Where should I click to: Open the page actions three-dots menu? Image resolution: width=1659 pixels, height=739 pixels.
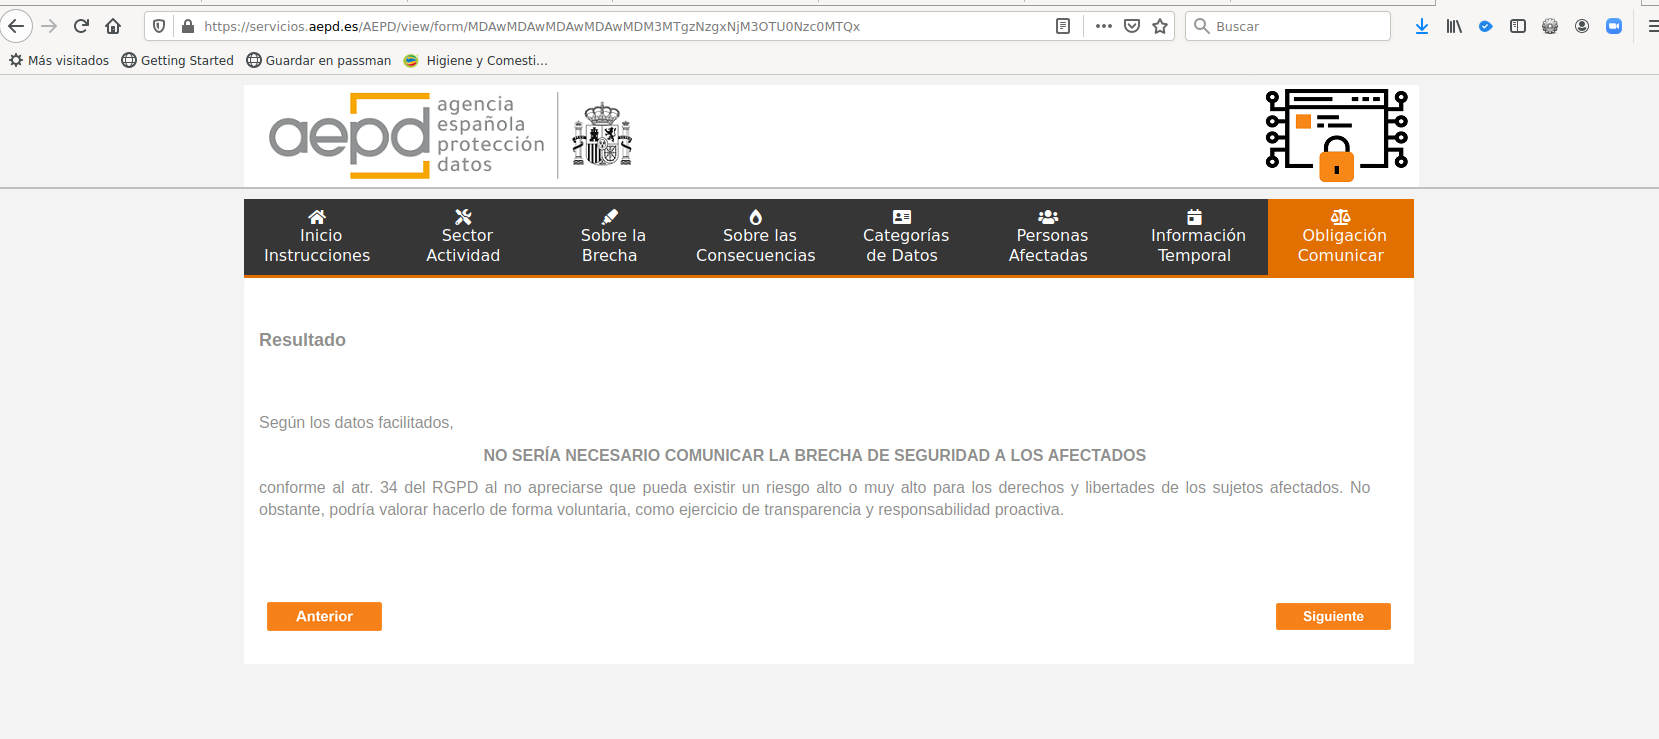click(x=1104, y=26)
